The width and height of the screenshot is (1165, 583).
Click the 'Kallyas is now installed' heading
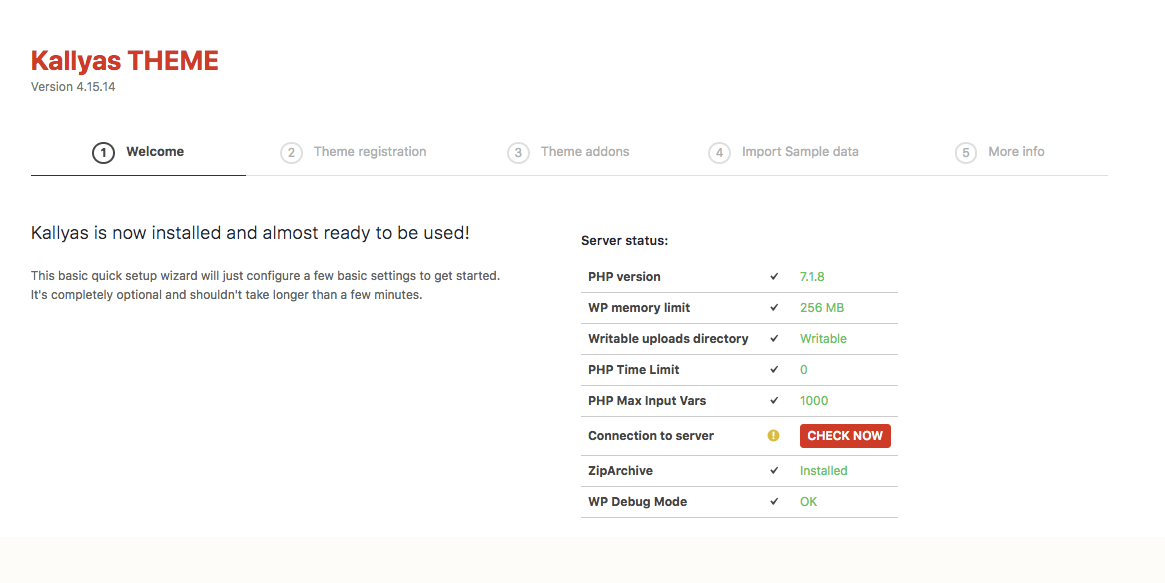[x=250, y=233]
